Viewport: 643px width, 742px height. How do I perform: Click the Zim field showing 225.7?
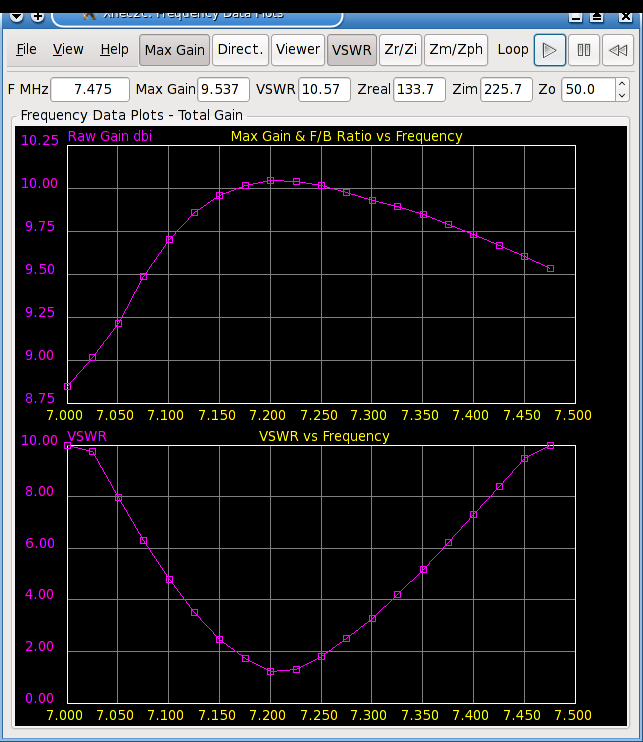coord(506,89)
